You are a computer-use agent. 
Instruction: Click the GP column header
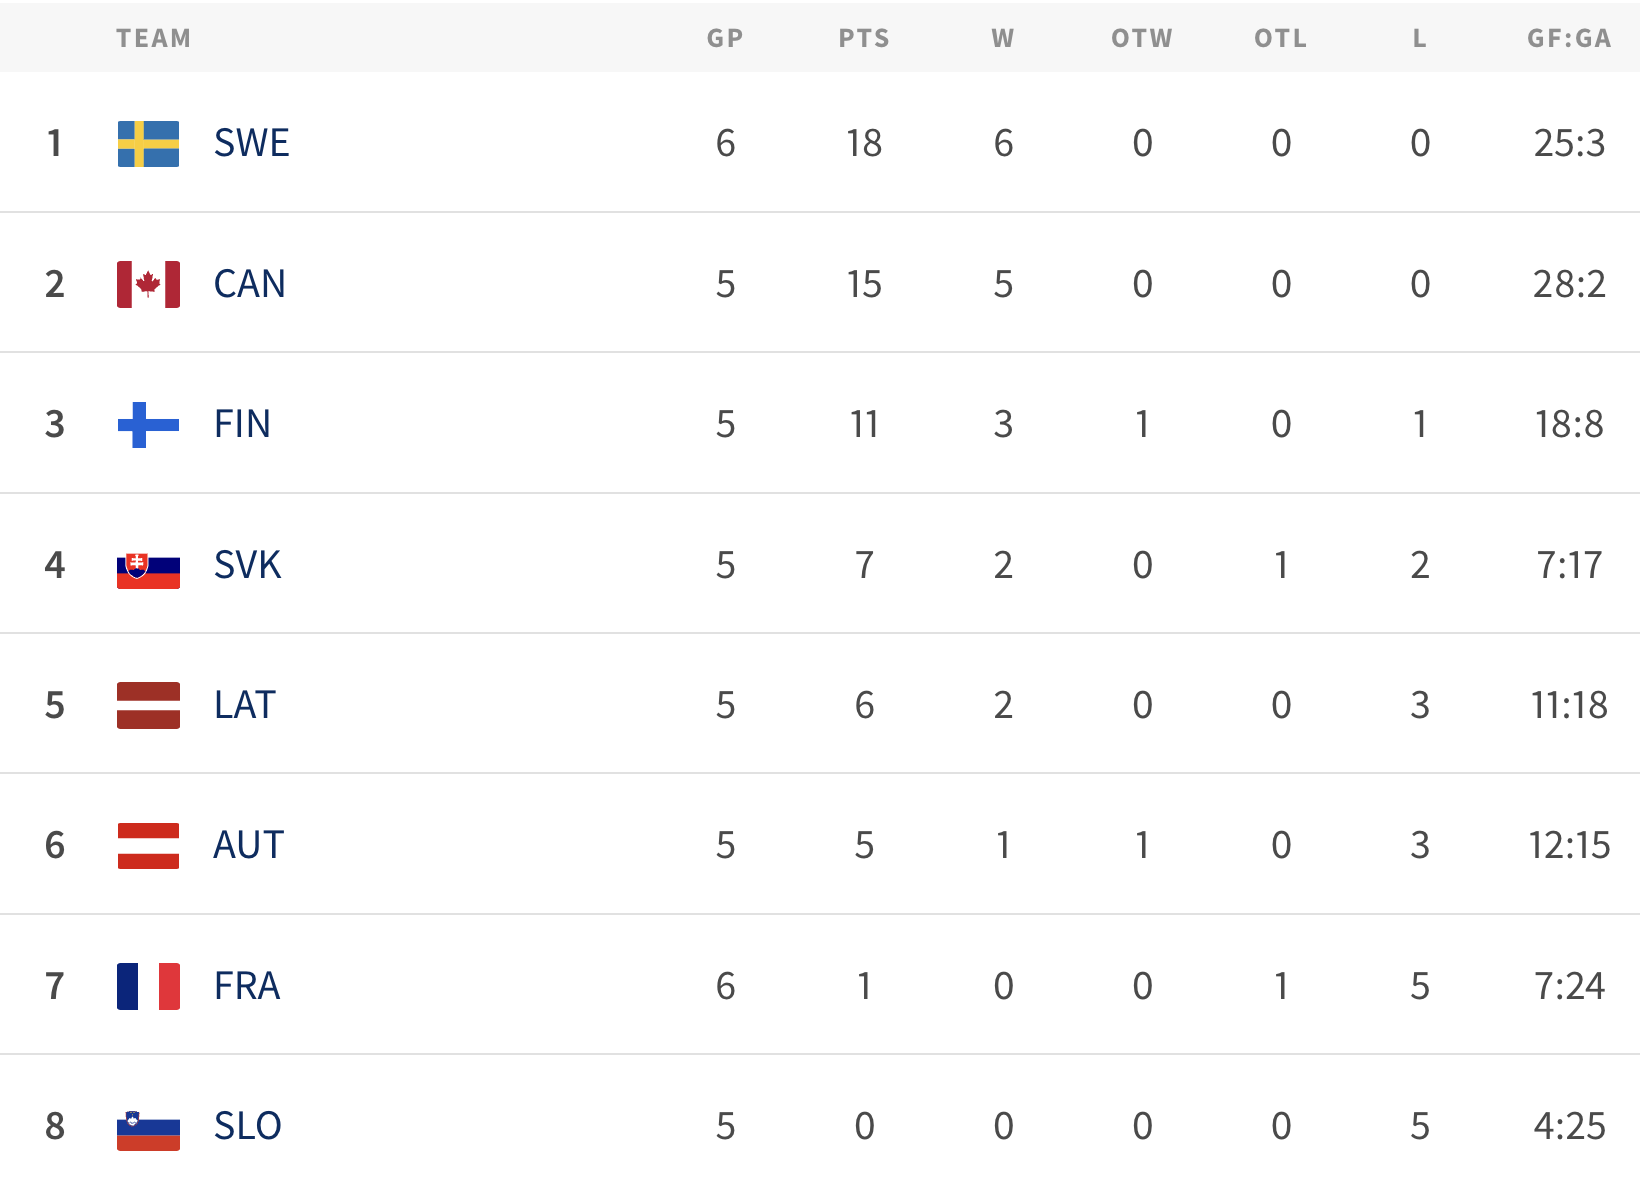(725, 38)
